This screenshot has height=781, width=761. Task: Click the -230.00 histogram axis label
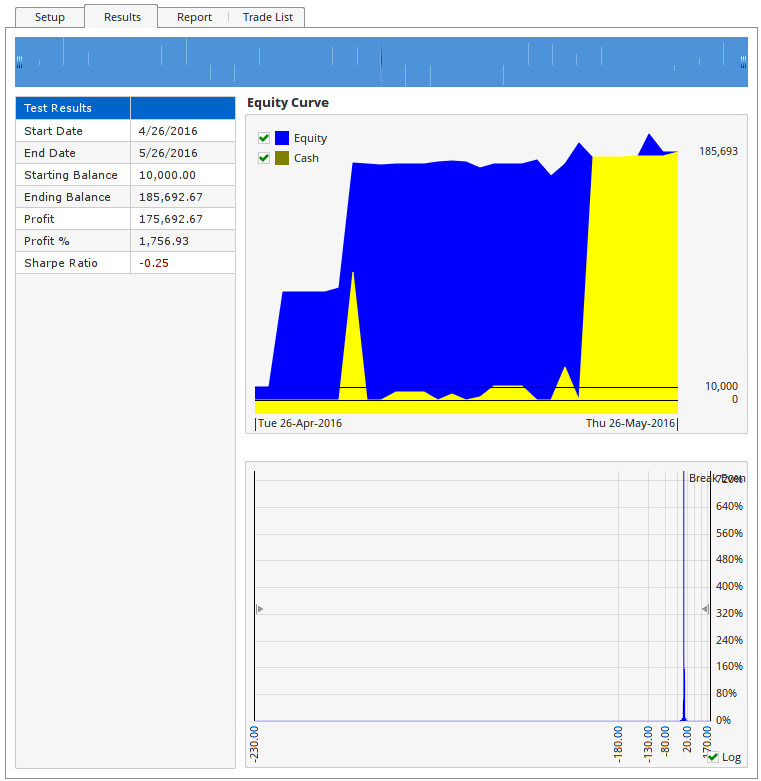(x=254, y=744)
